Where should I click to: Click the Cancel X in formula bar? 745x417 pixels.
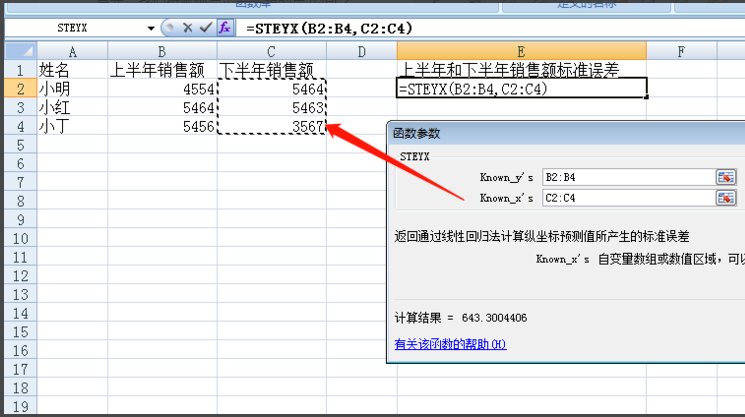pyautogui.click(x=187, y=28)
